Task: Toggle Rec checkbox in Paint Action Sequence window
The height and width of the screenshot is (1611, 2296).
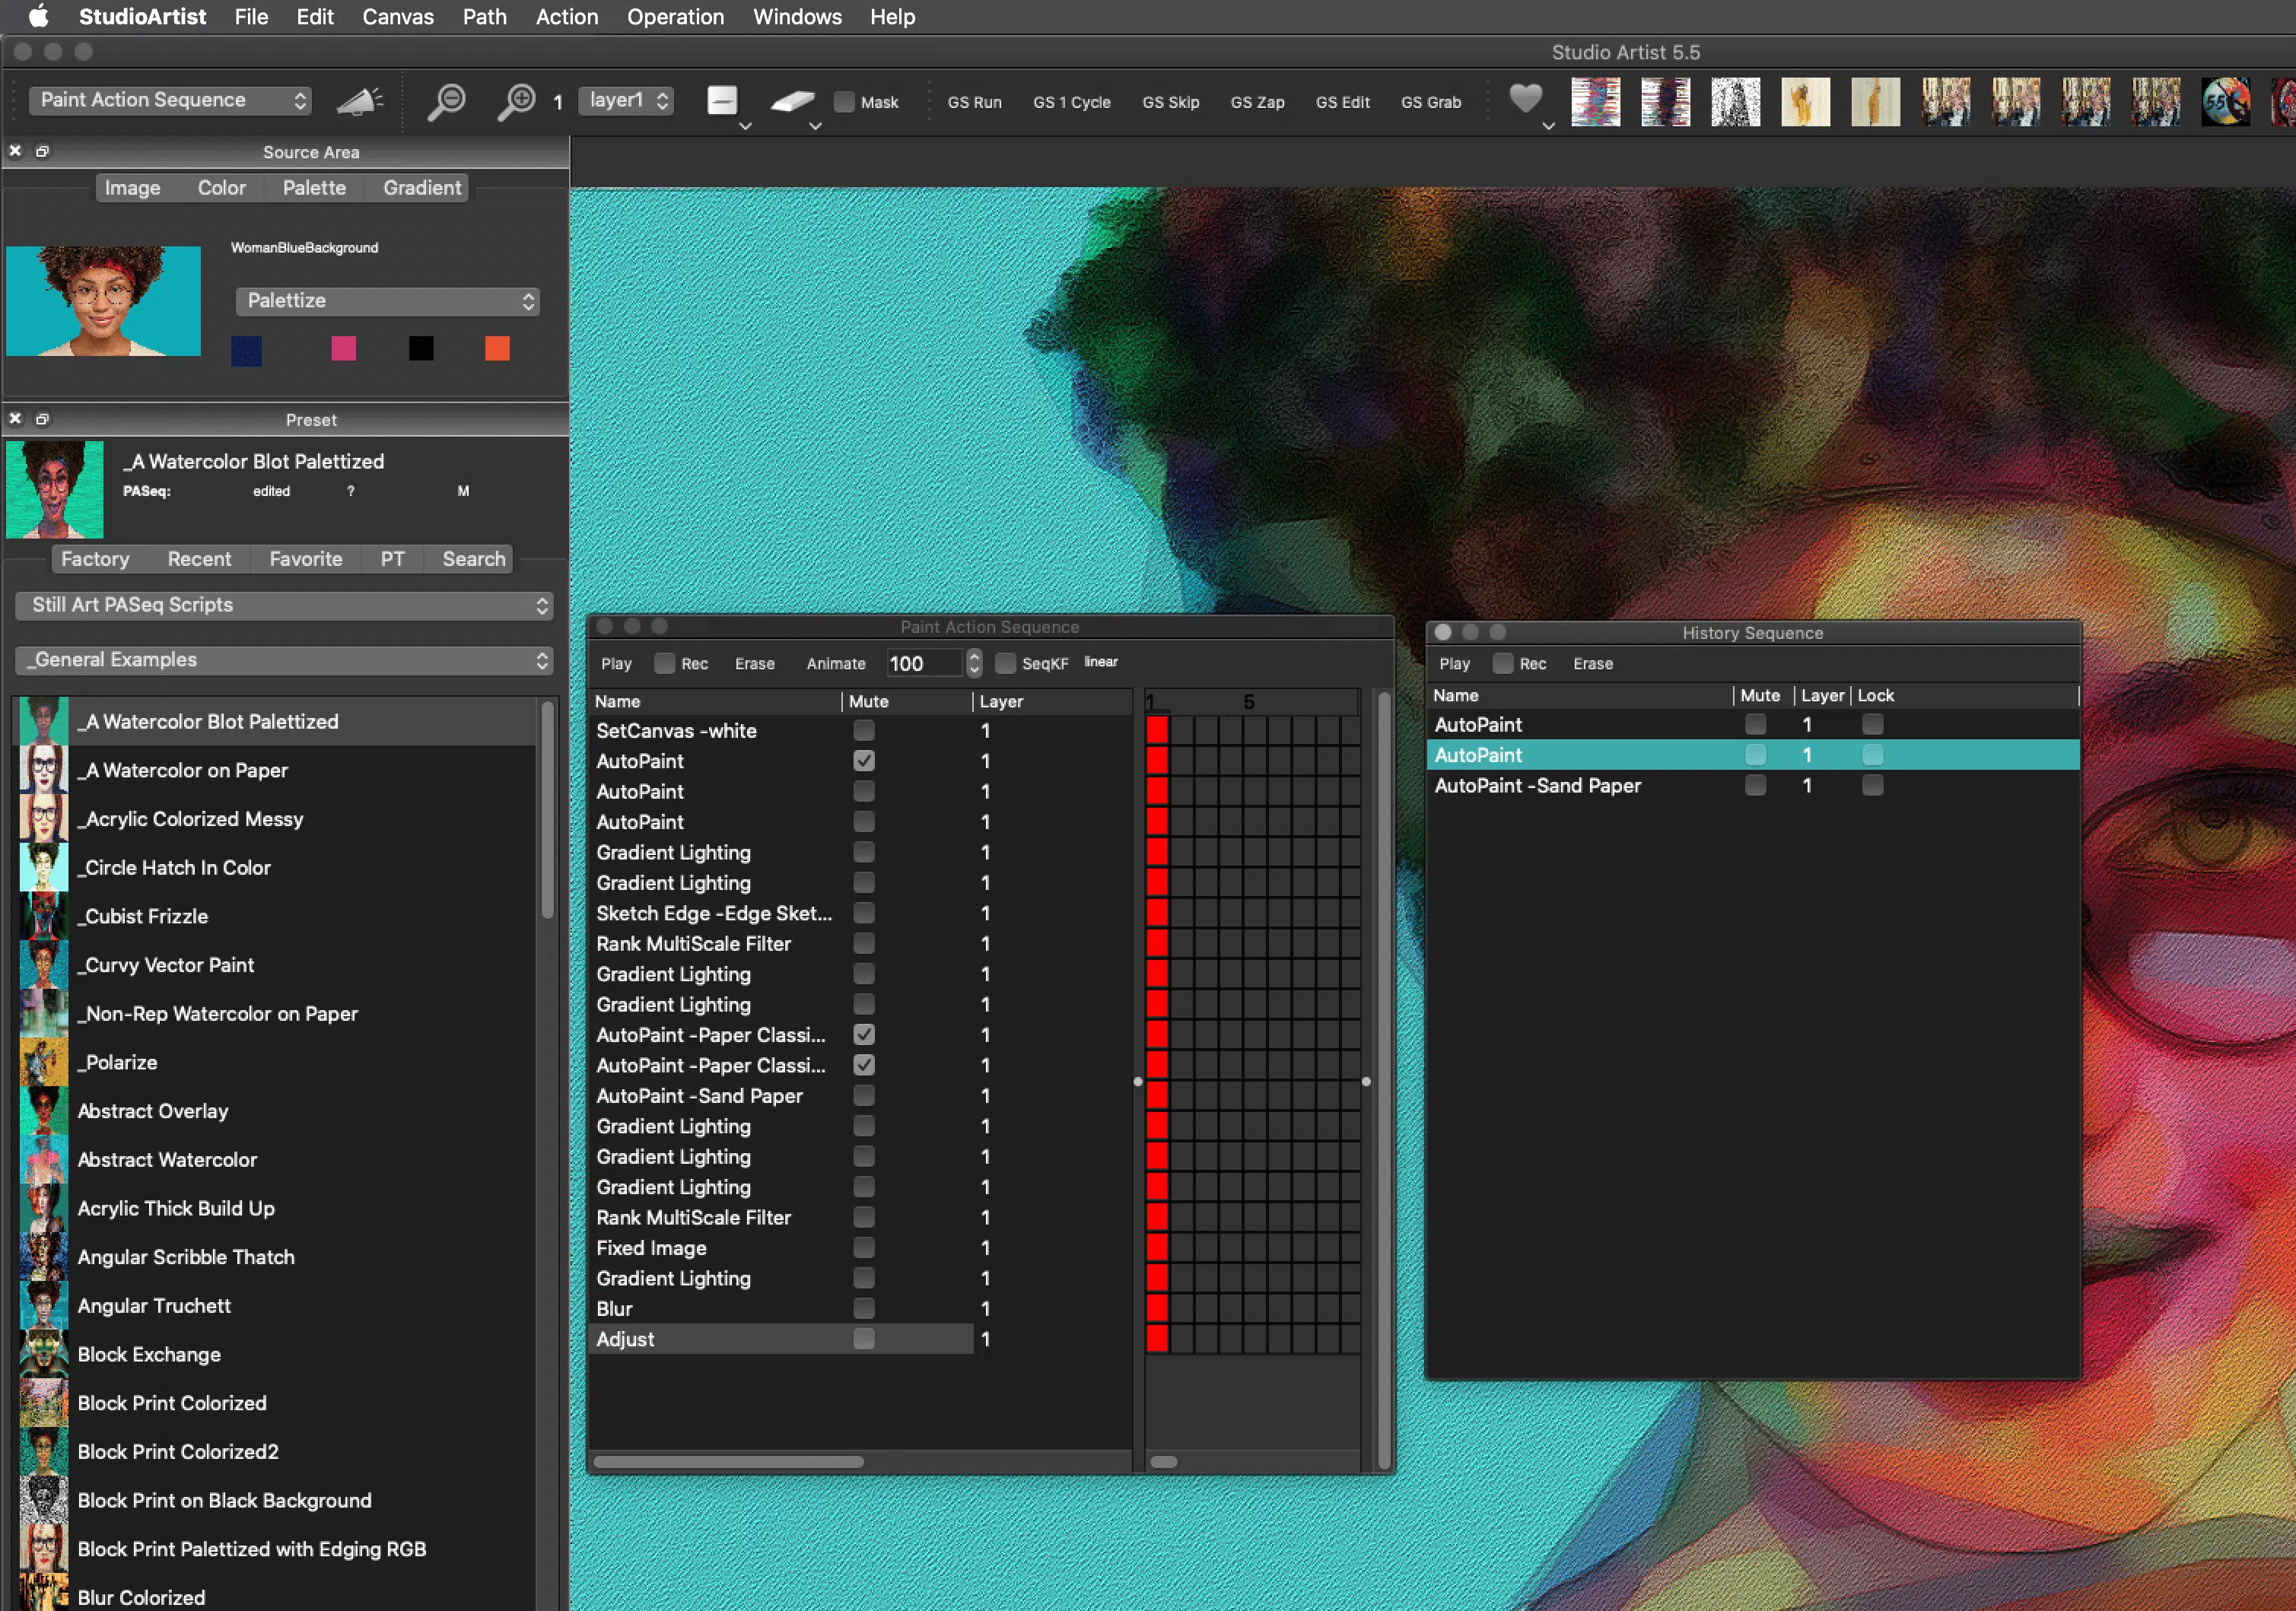Action: [x=664, y=663]
